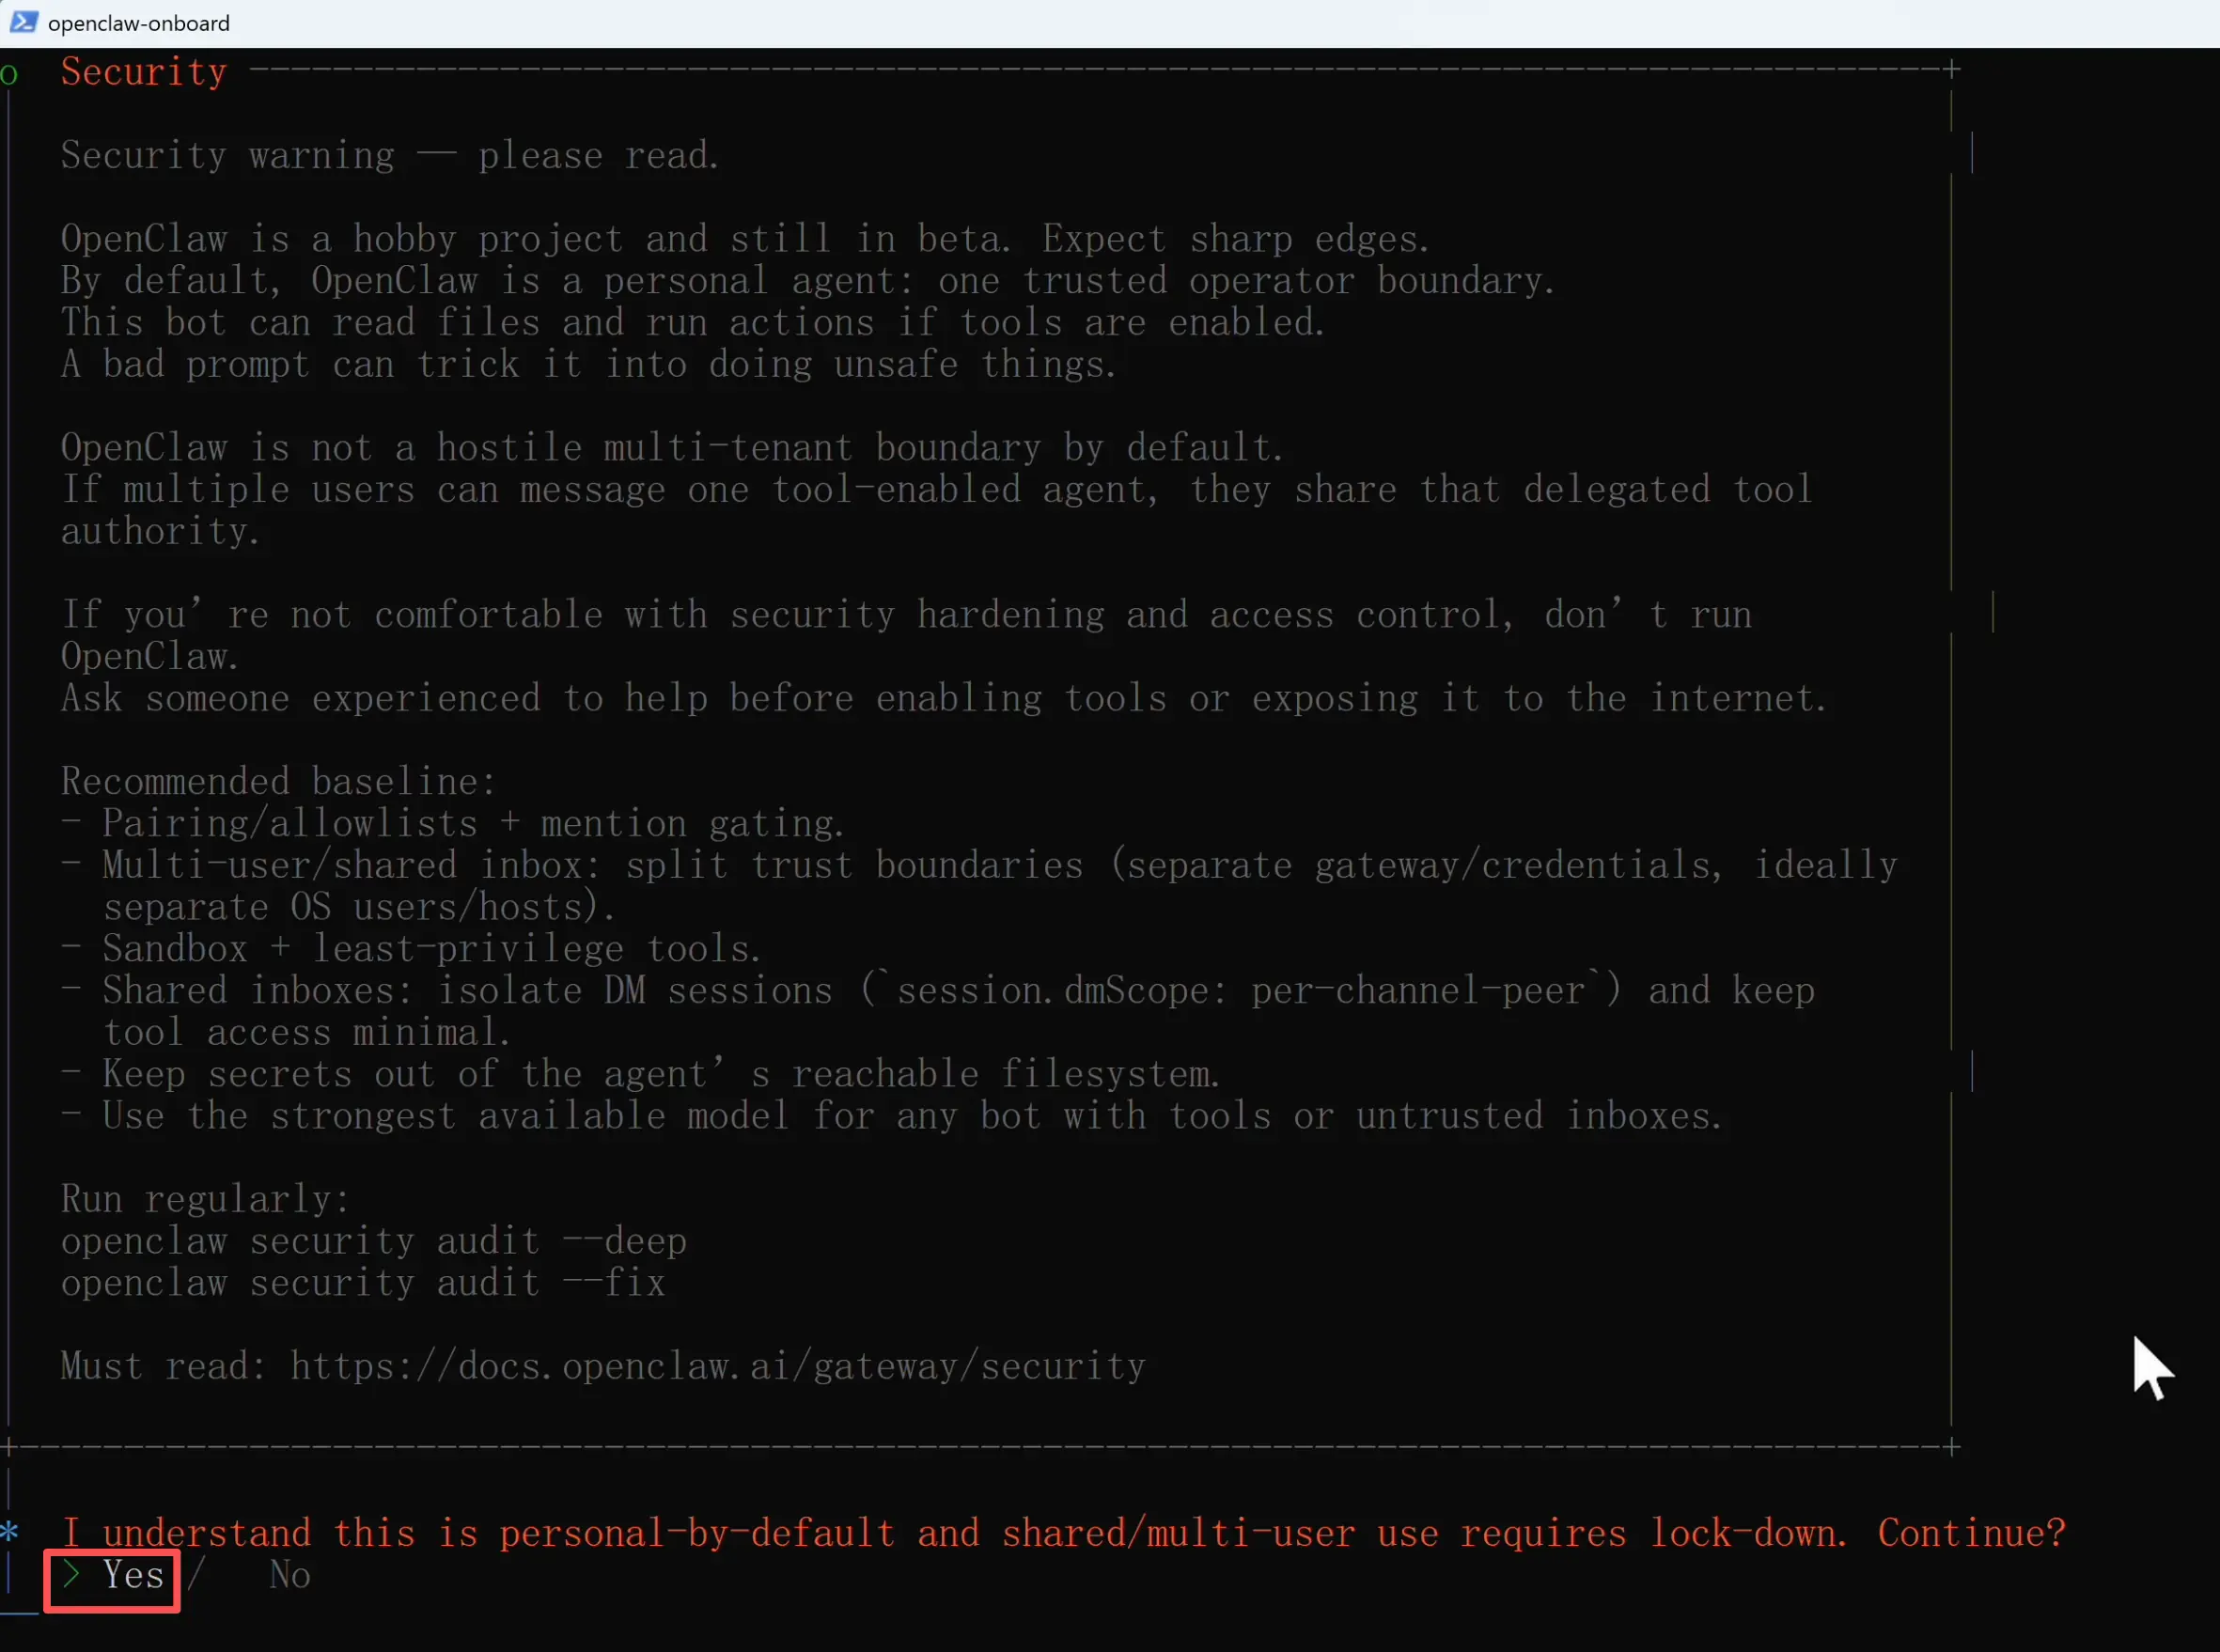The width and height of the screenshot is (2220, 1652).
Task: Click the top-right plus corner of the Security box
Action: [x=1951, y=69]
